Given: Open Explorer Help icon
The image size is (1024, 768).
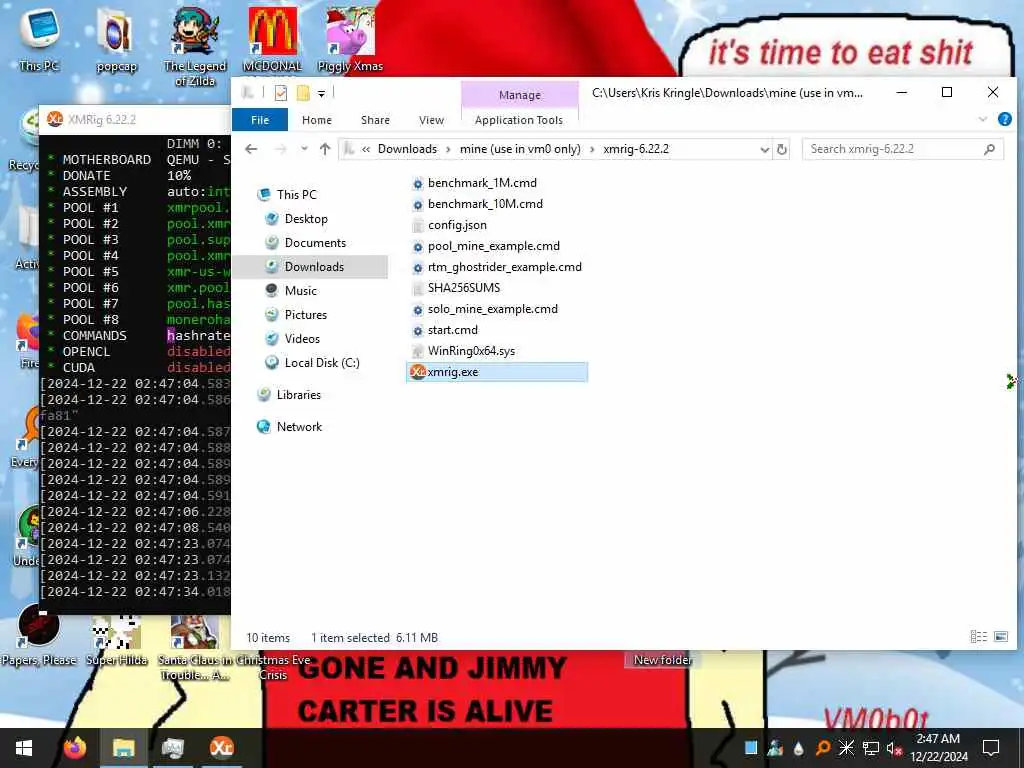Looking at the screenshot, I should click(1004, 120).
